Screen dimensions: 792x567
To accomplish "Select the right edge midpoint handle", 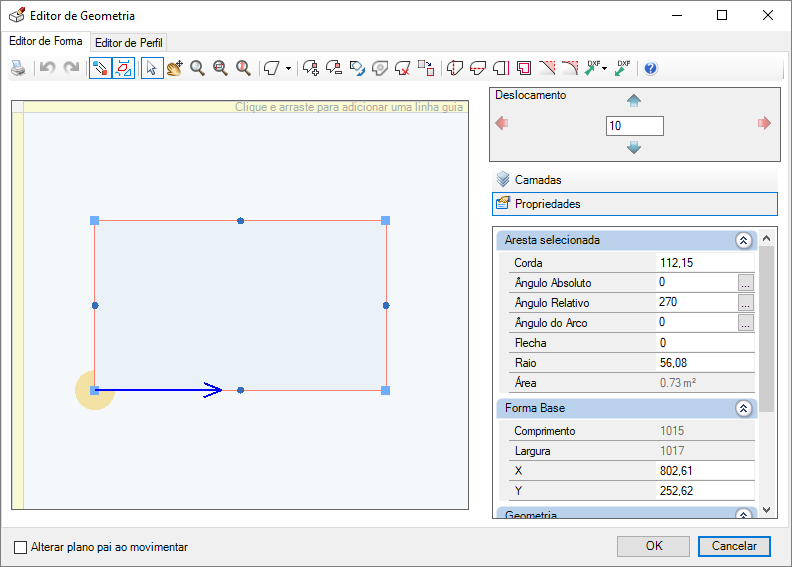I will tap(386, 305).
